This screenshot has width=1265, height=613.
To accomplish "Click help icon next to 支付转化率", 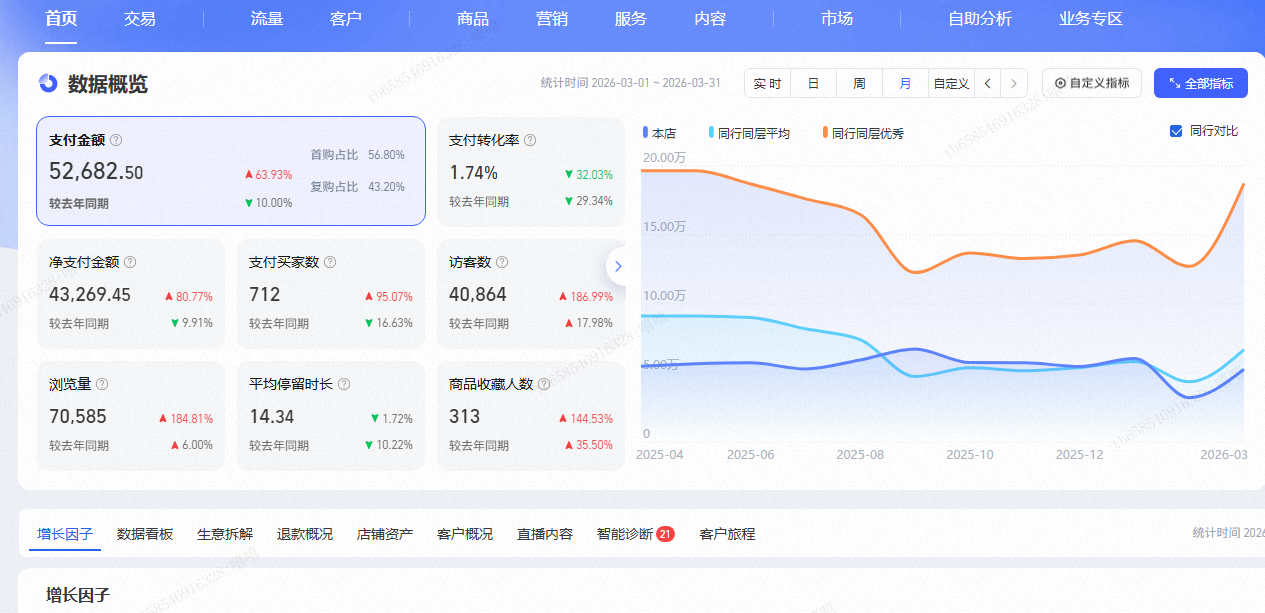I will [530, 140].
